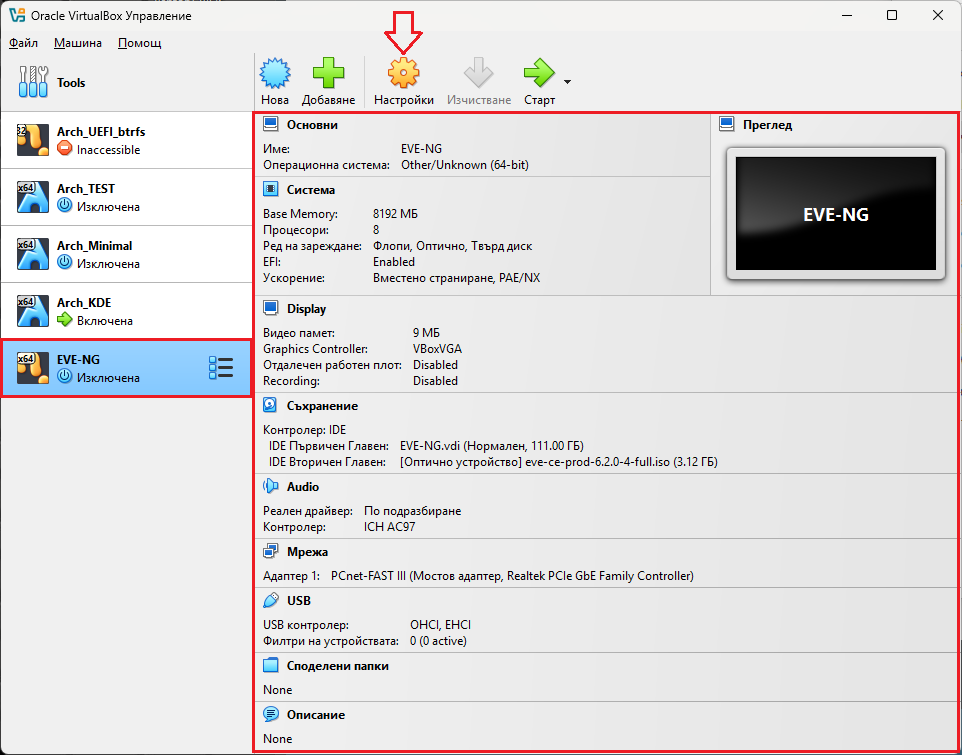Image resolution: width=962 pixels, height=755 pixels.
Task: Click the green plus Добавяне icon
Action: [328, 74]
